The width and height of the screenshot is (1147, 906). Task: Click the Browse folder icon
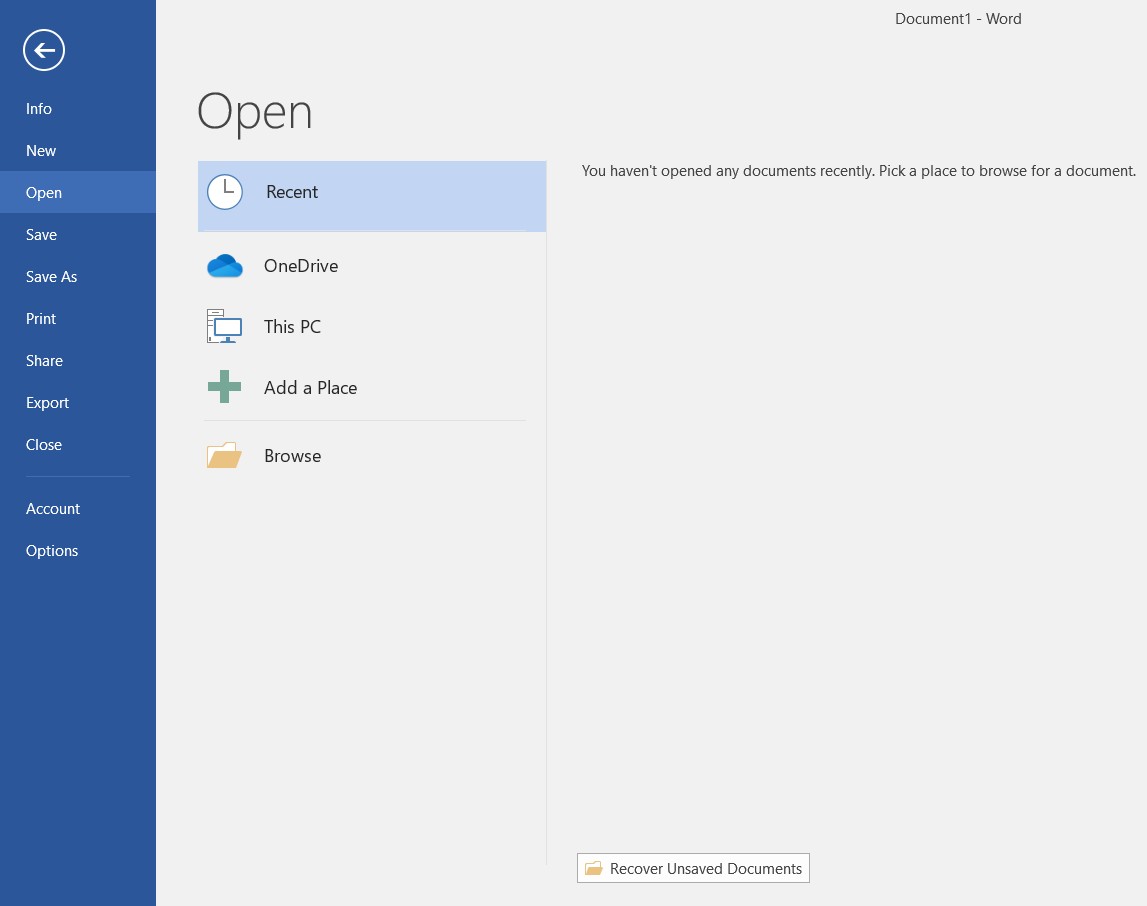tap(225, 455)
